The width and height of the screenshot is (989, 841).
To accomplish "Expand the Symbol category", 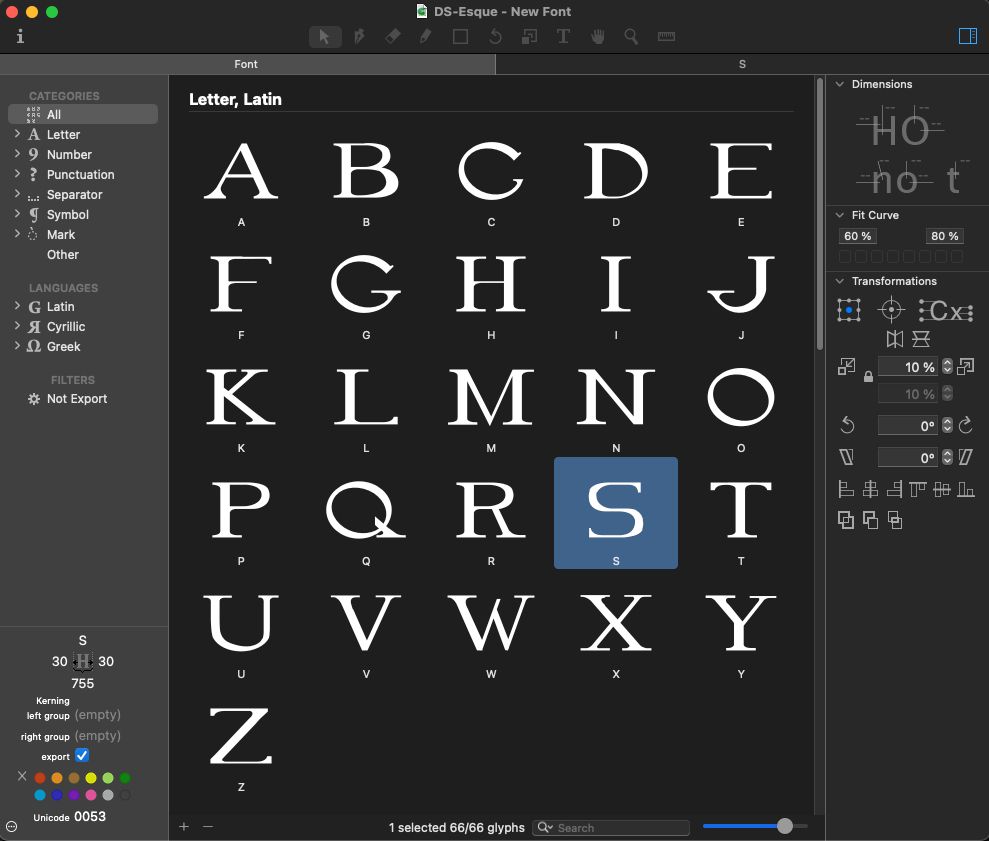I will [18, 214].
